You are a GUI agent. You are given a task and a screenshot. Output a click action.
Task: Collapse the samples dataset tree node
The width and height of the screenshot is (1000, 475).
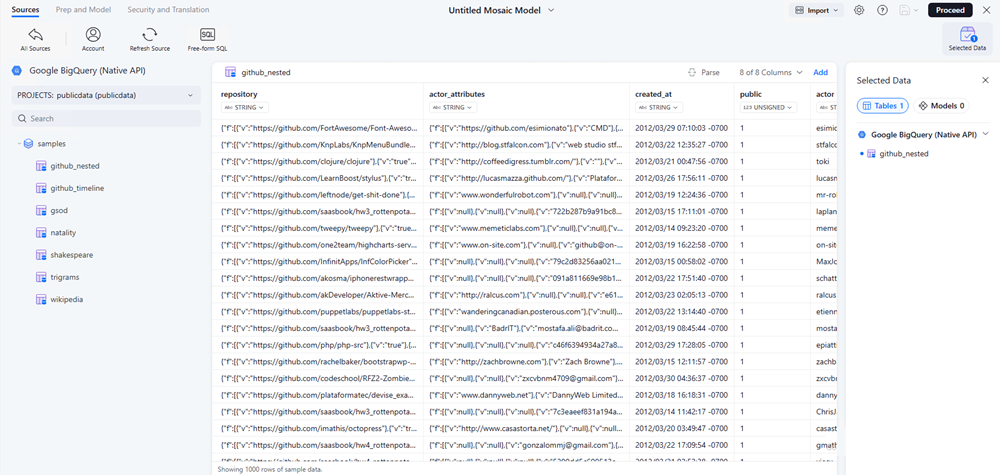pos(18,144)
